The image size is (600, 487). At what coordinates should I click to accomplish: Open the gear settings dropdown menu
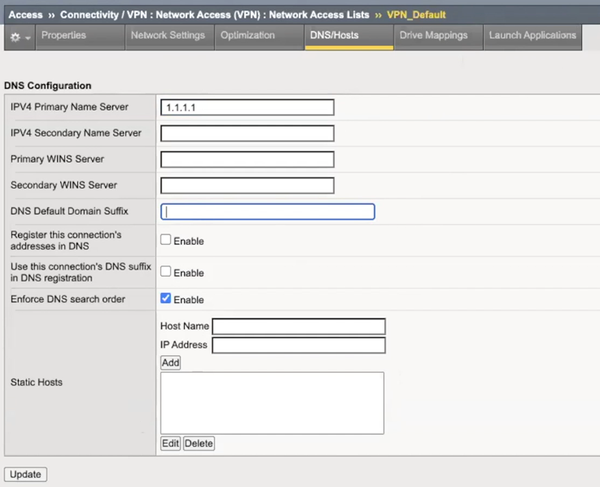pyautogui.click(x=18, y=36)
